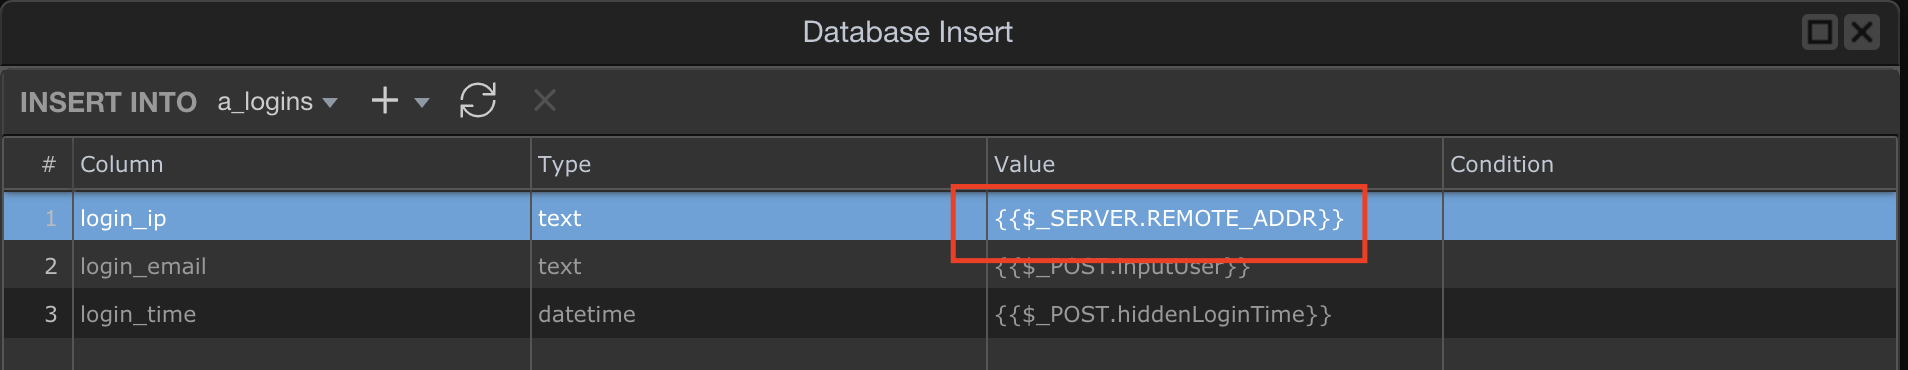Click the text type of login_ip
This screenshot has width=1908, height=370.
point(759,218)
